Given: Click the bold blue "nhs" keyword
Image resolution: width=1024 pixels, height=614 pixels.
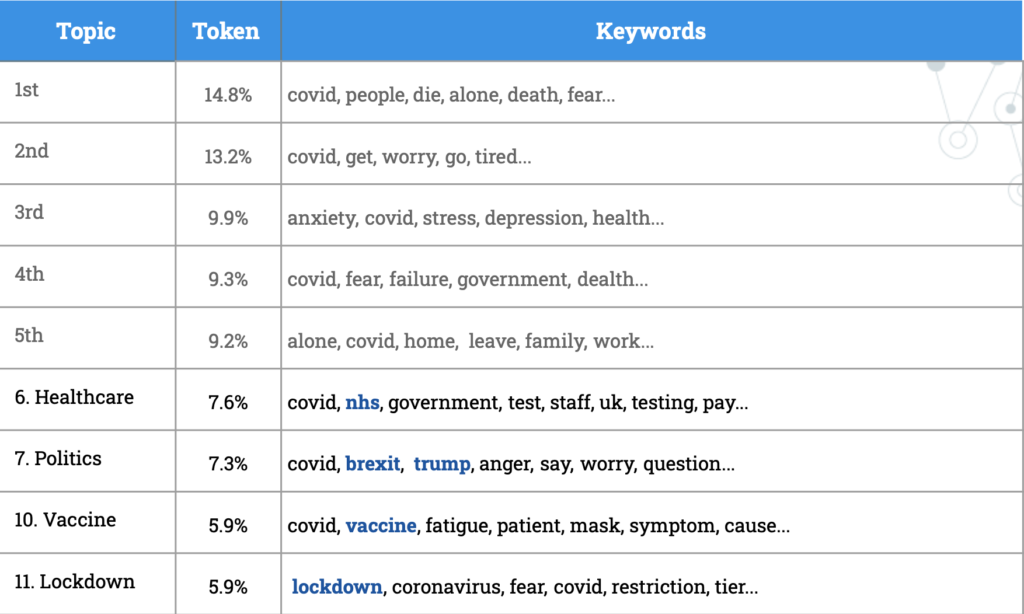Looking at the screenshot, I should click(x=362, y=403).
